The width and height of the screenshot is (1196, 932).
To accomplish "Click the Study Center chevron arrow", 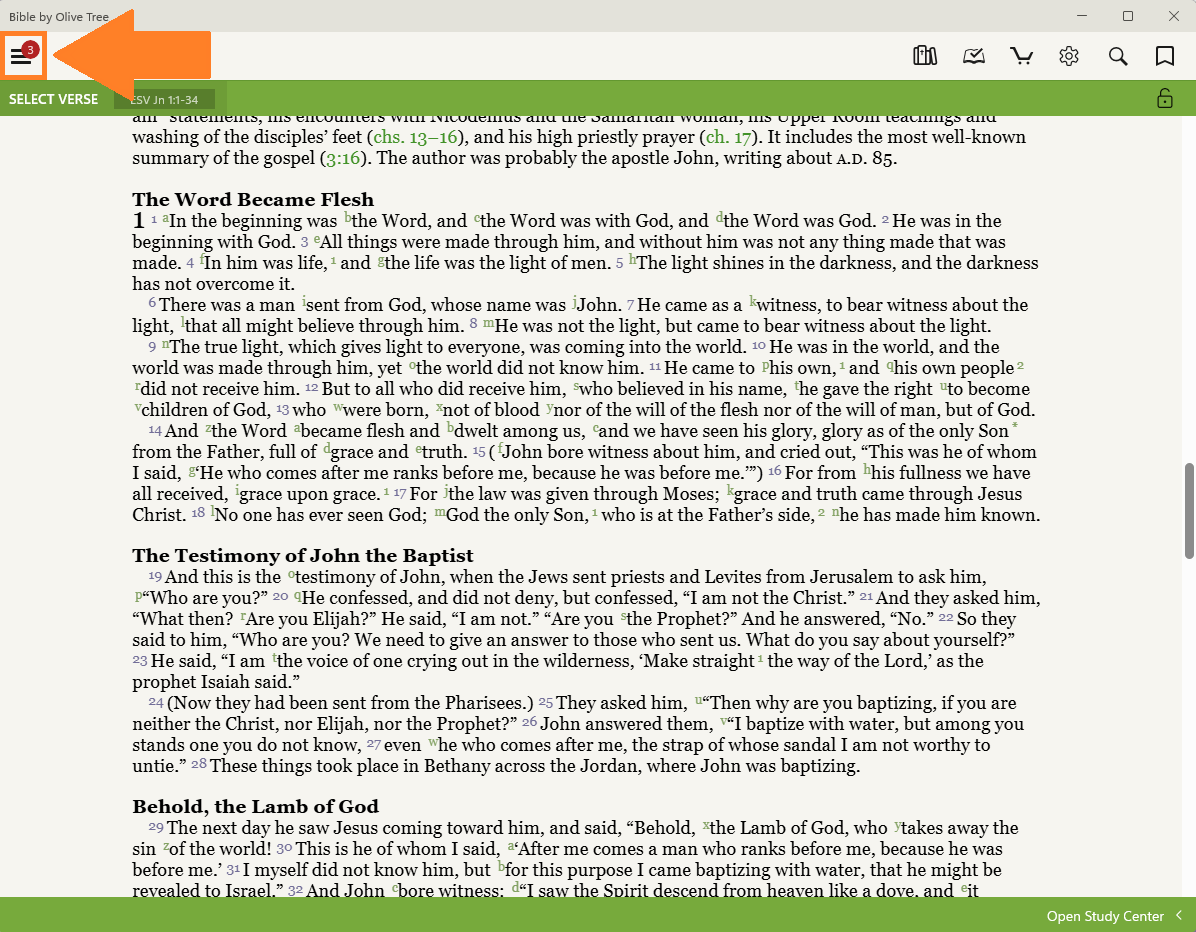I will click(1178, 915).
